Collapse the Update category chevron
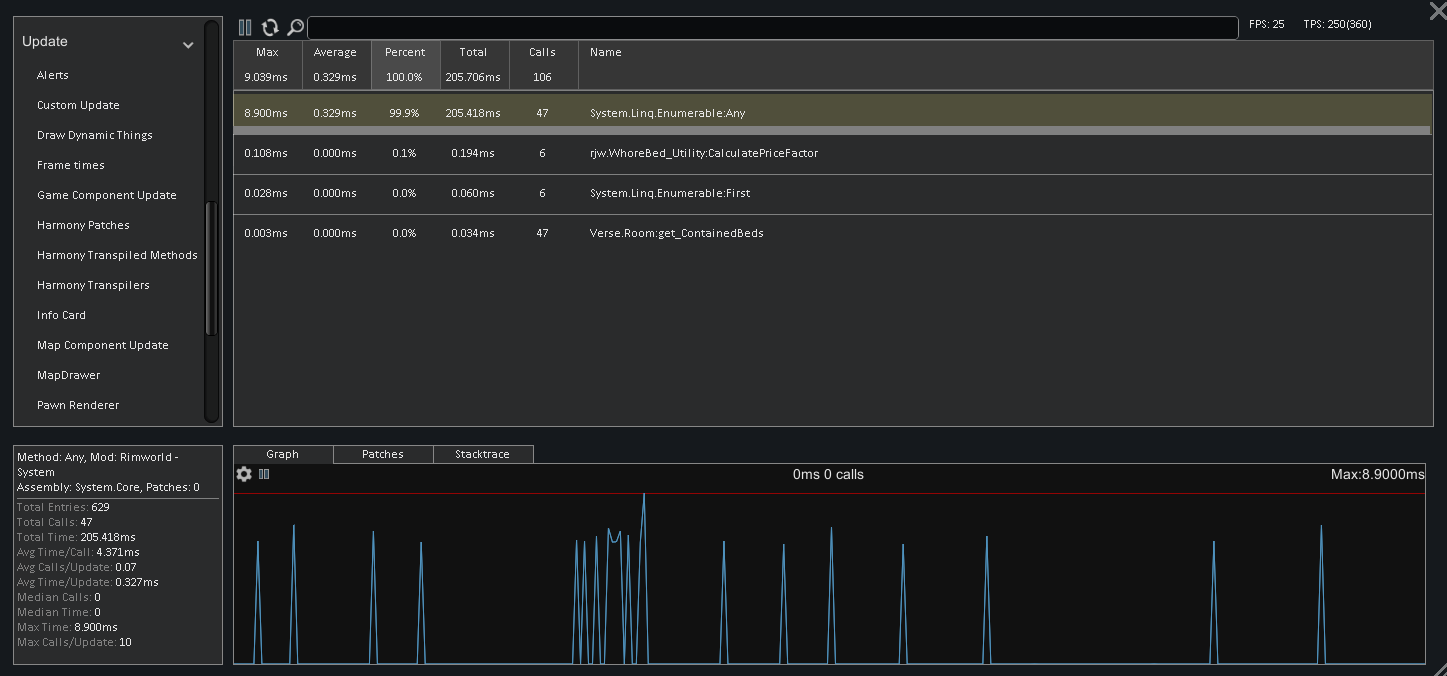 coord(188,44)
